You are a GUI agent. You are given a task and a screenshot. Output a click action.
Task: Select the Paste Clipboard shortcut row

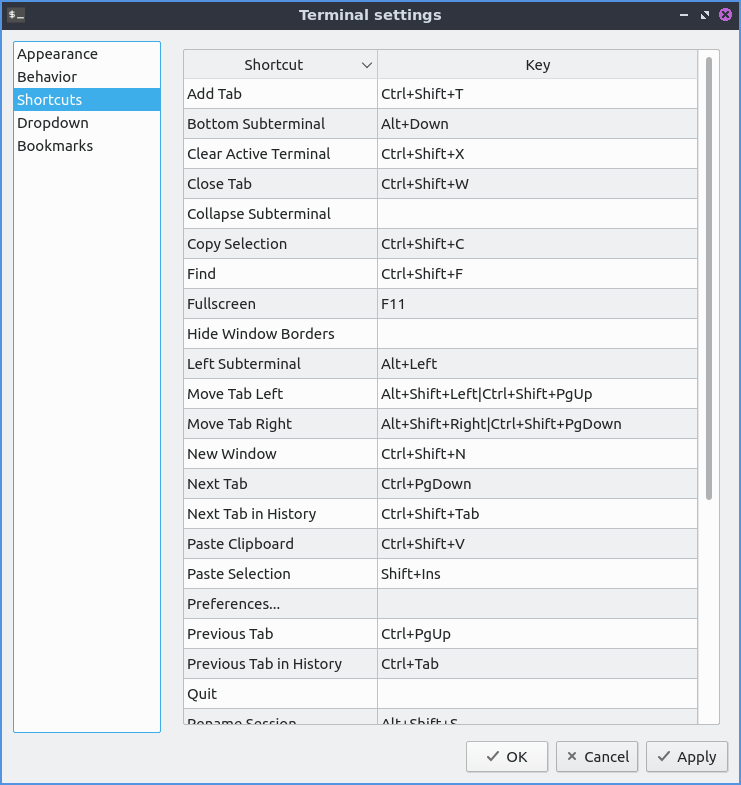[280, 544]
